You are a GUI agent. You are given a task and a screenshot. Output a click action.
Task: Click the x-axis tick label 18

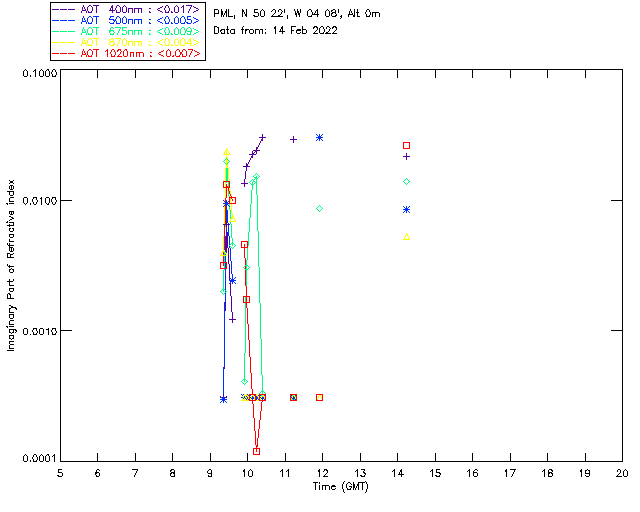tap(547, 473)
